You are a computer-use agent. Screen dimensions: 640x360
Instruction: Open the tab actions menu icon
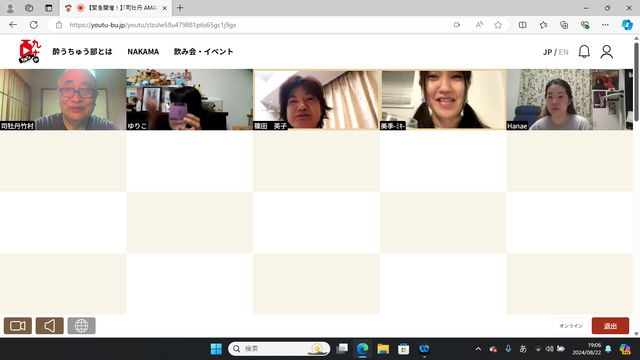click(x=49, y=8)
